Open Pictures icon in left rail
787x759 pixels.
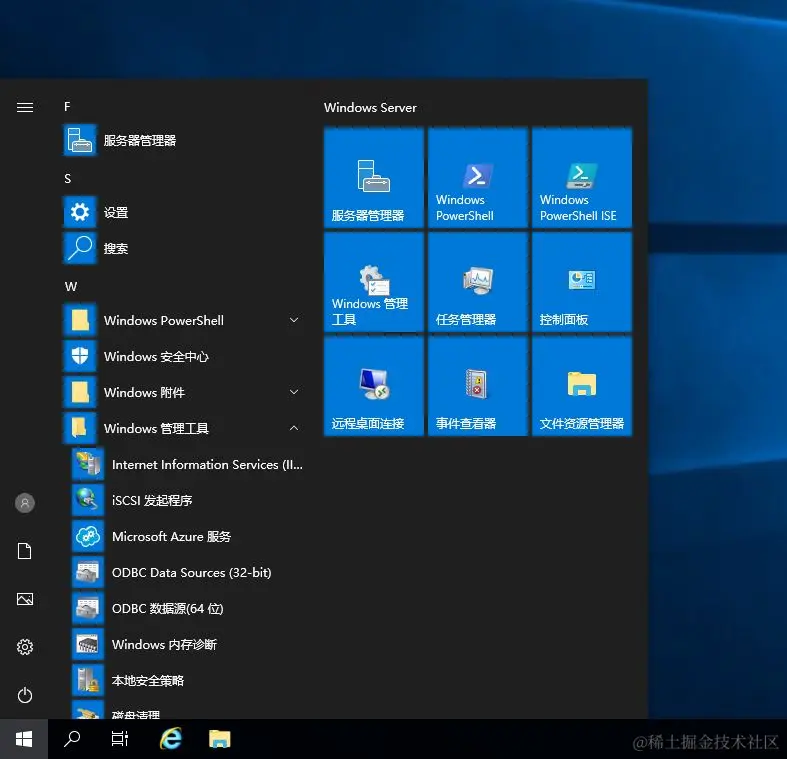click(x=25, y=599)
